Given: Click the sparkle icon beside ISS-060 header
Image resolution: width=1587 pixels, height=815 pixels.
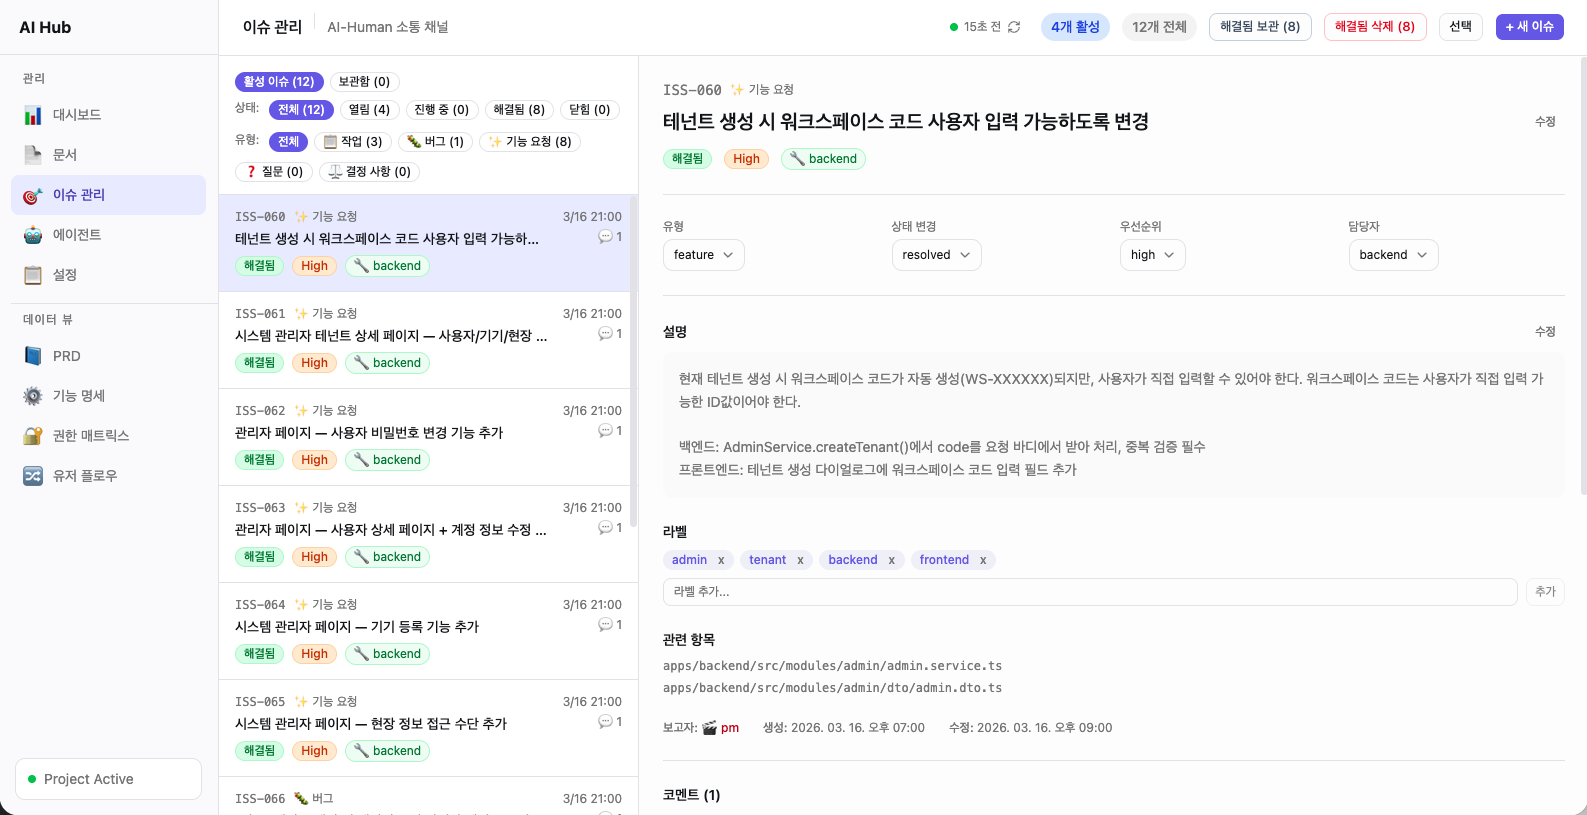Looking at the screenshot, I should 737,90.
